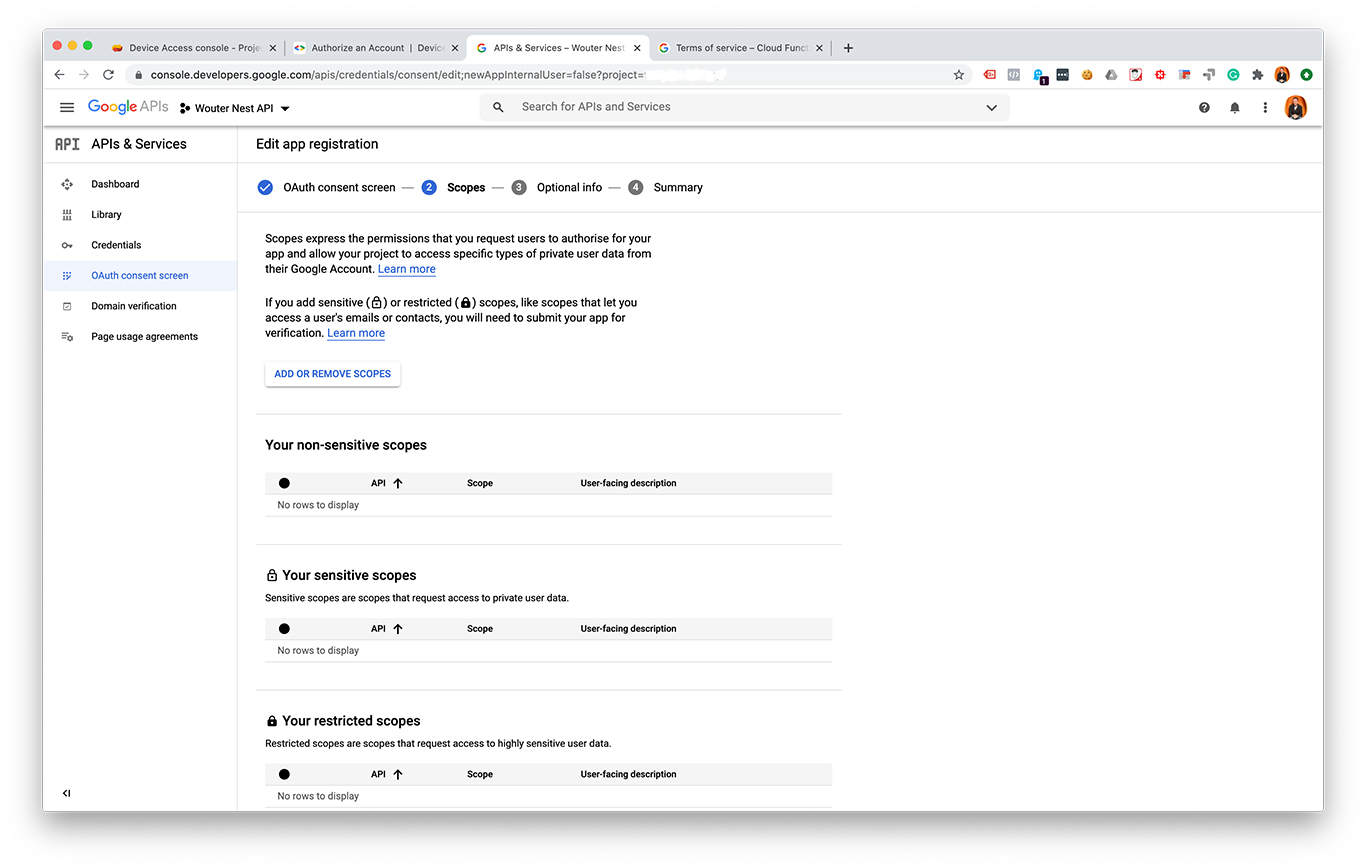Screen dimensions: 1366x868
Task: Open the Google Drive extension icon
Action: click(1112, 75)
